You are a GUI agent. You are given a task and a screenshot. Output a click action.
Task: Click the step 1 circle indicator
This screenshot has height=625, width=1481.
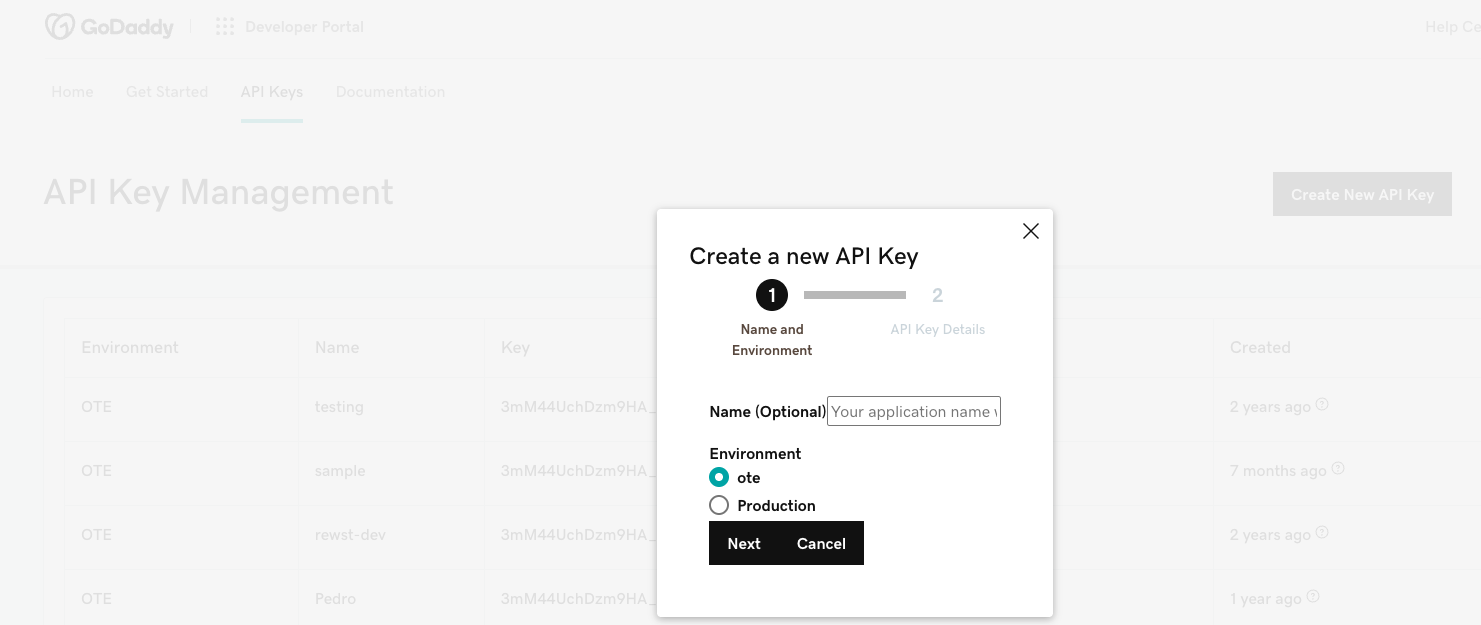pyautogui.click(x=772, y=295)
